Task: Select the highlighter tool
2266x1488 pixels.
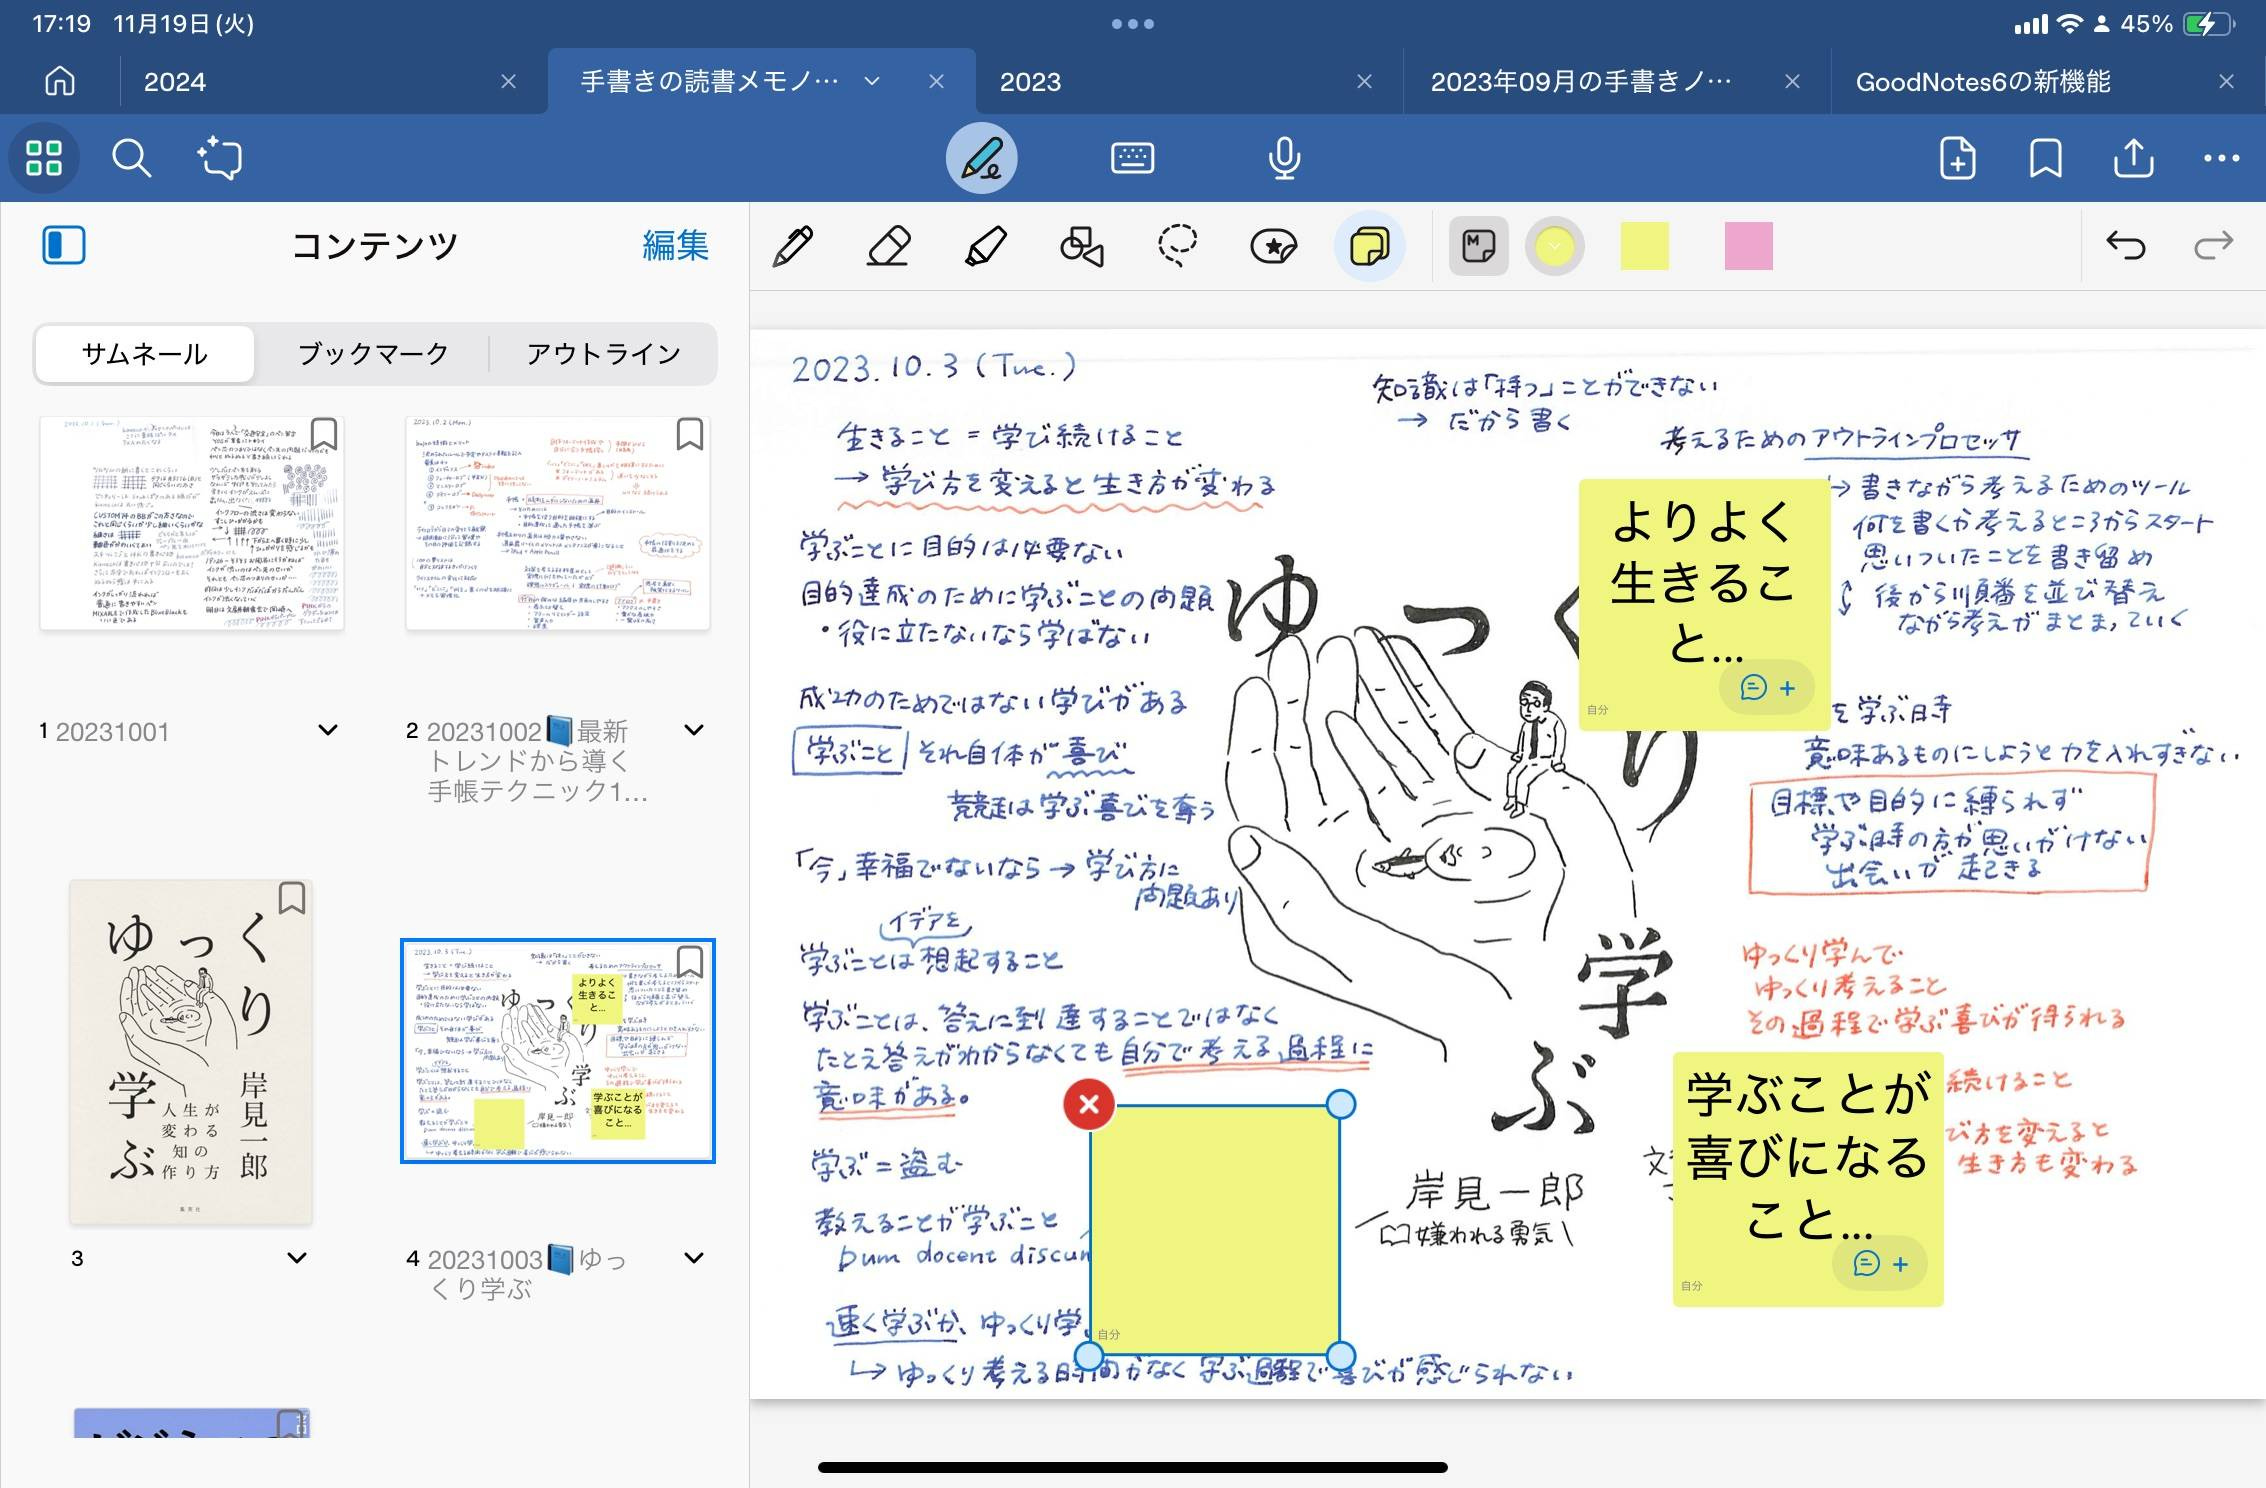Action: 985,246
